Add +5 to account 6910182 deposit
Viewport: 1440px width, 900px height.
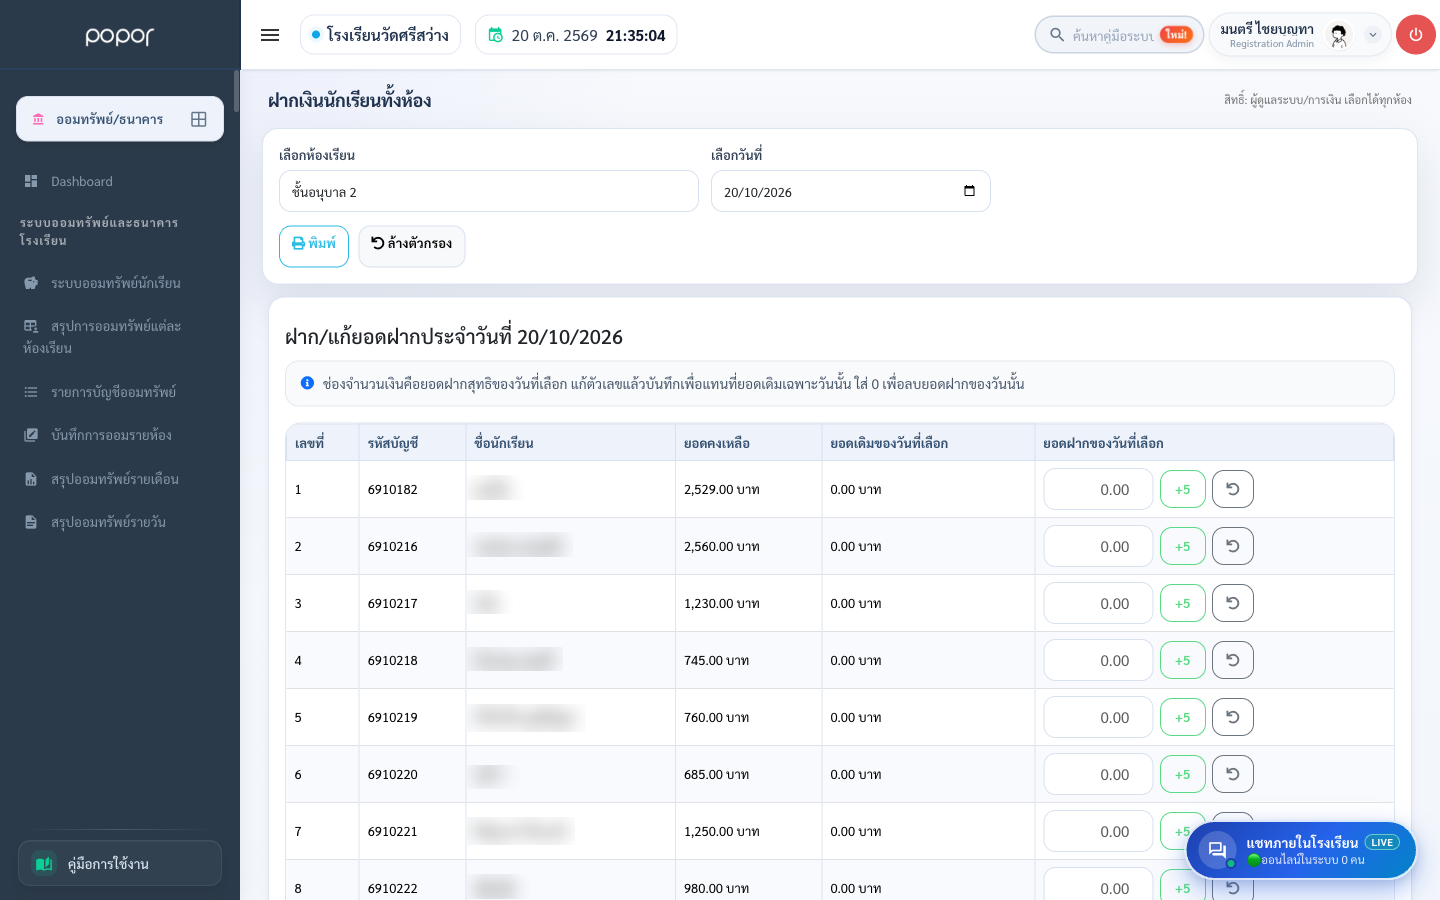(x=1183, y=489)
